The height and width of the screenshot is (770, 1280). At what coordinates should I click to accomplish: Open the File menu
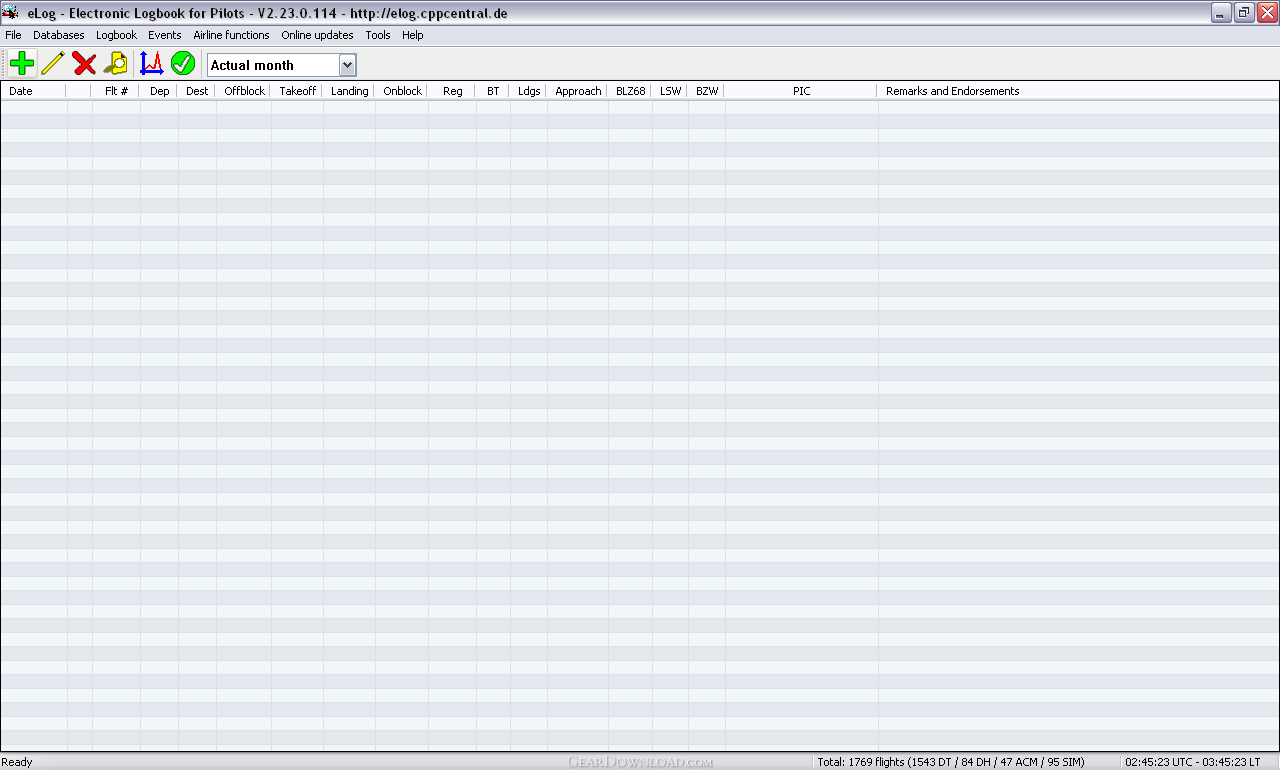tap(13, 35)
